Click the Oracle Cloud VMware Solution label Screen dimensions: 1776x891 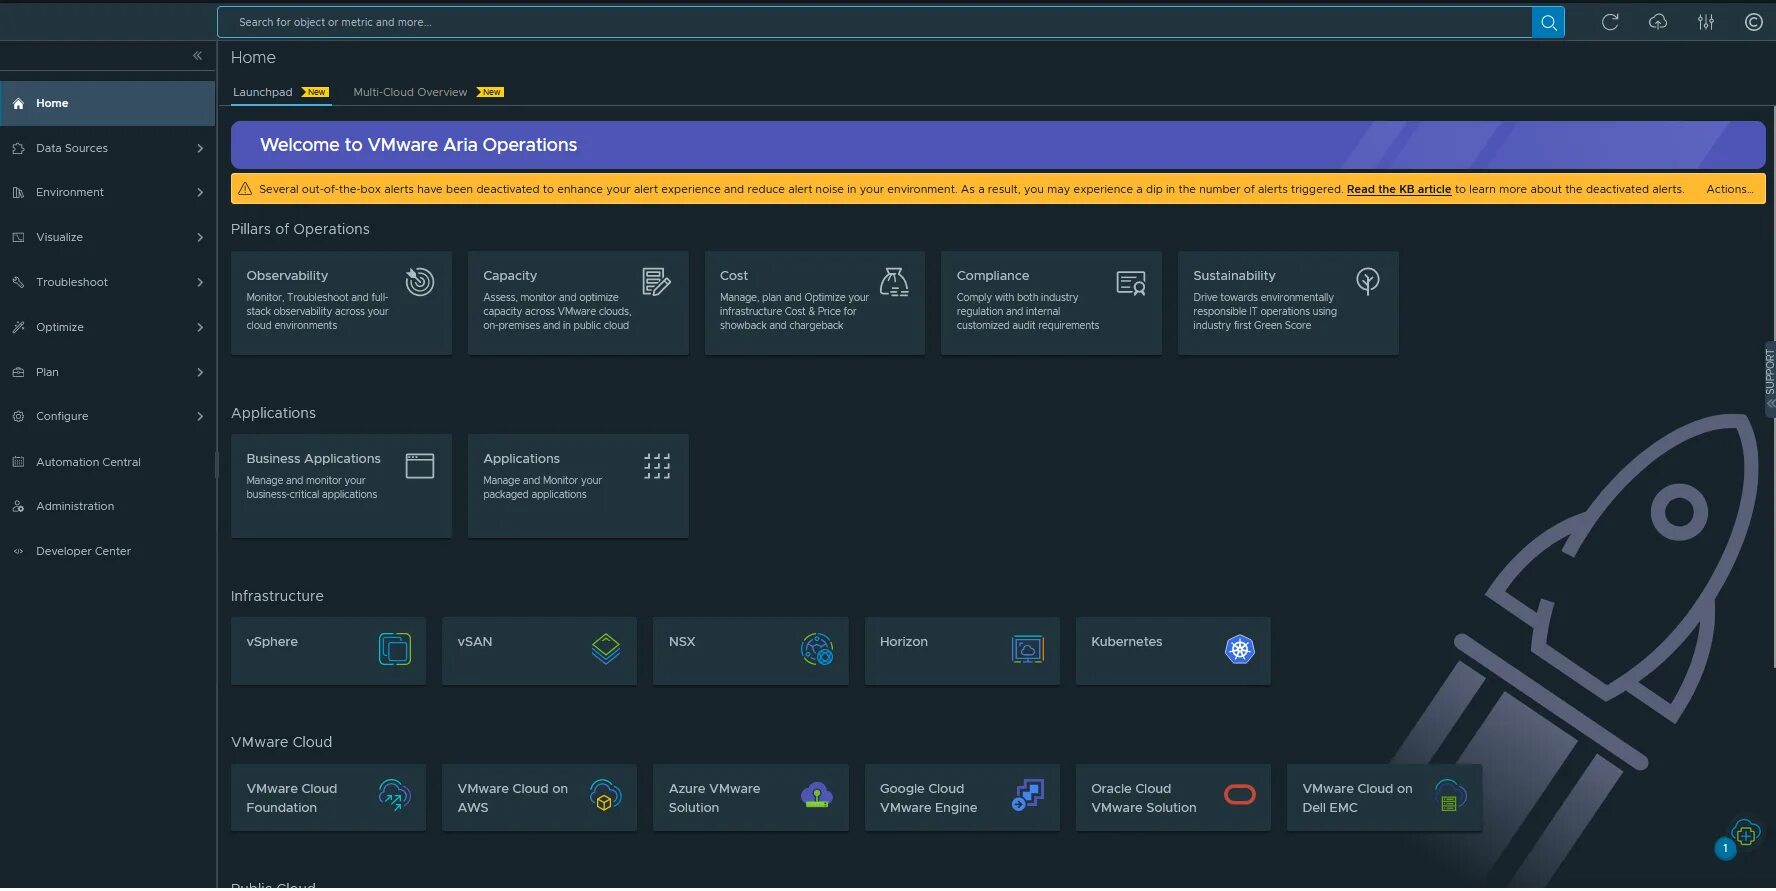point(1143,798)
